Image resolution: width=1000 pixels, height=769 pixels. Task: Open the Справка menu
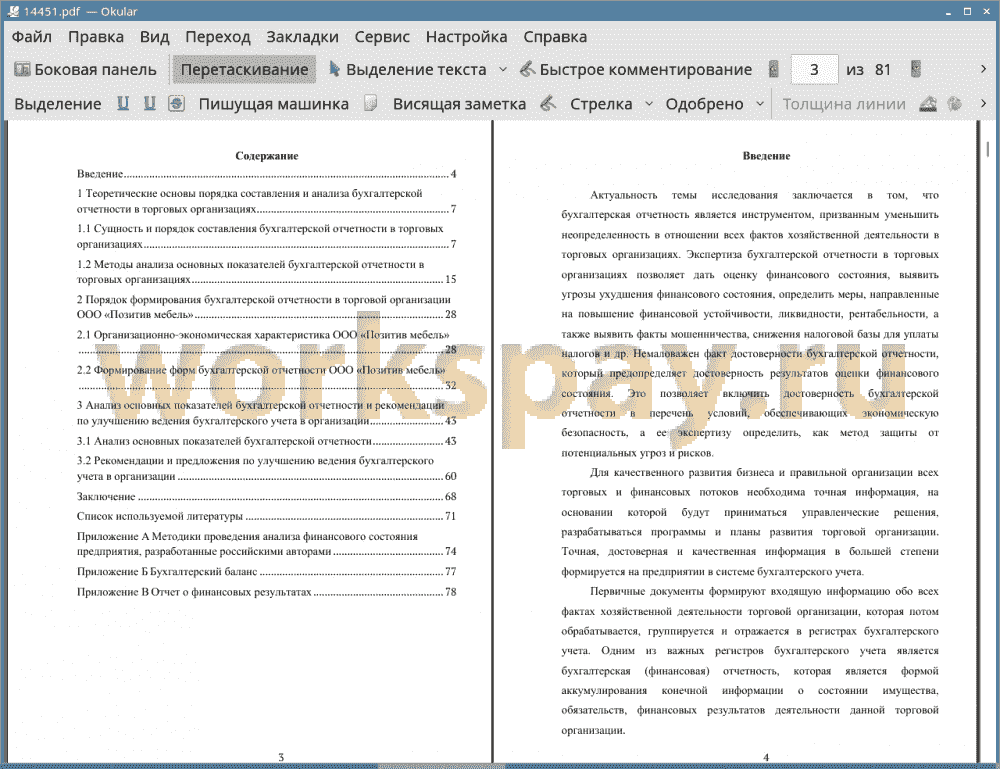[555, 37]
